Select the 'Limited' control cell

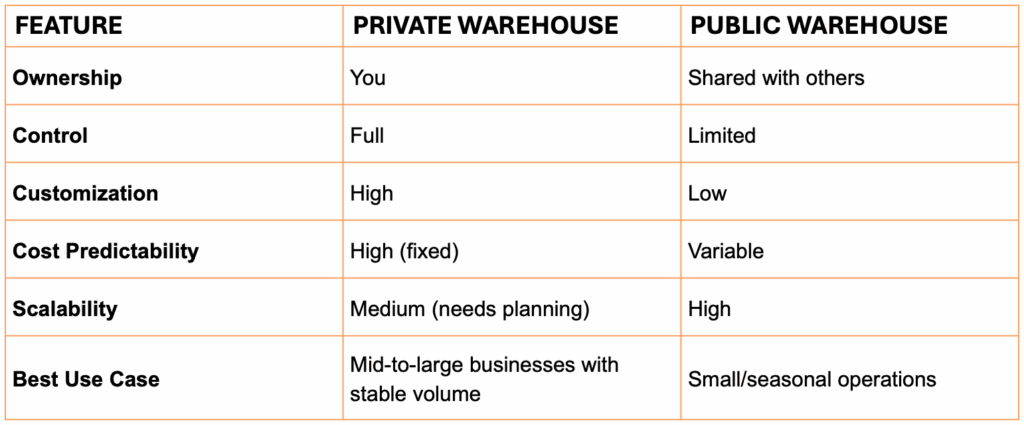[x=722, y=136]
